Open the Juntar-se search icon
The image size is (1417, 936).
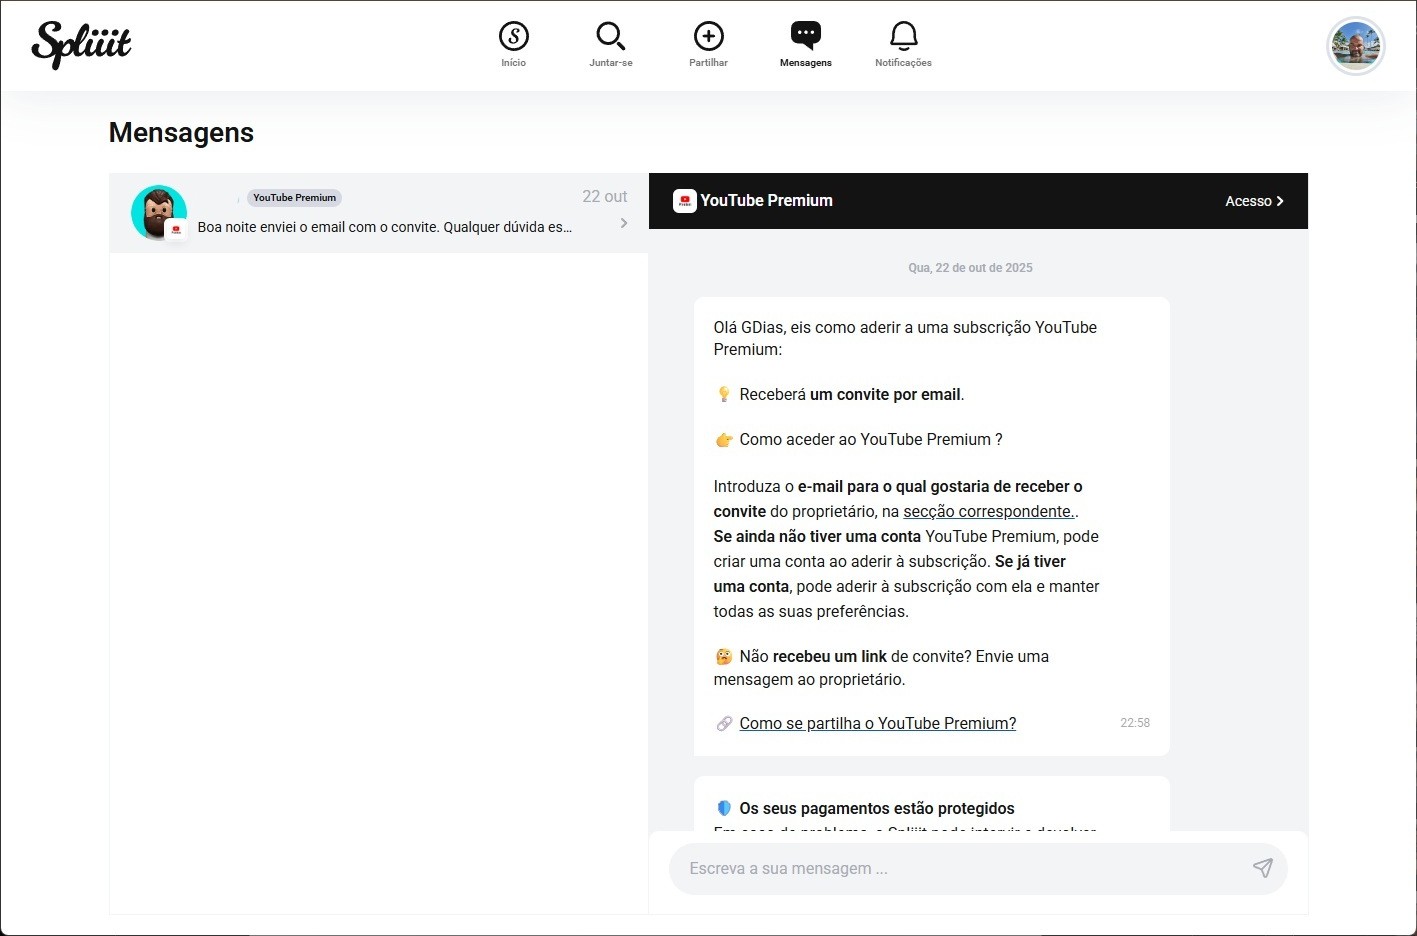click(610, 37)
